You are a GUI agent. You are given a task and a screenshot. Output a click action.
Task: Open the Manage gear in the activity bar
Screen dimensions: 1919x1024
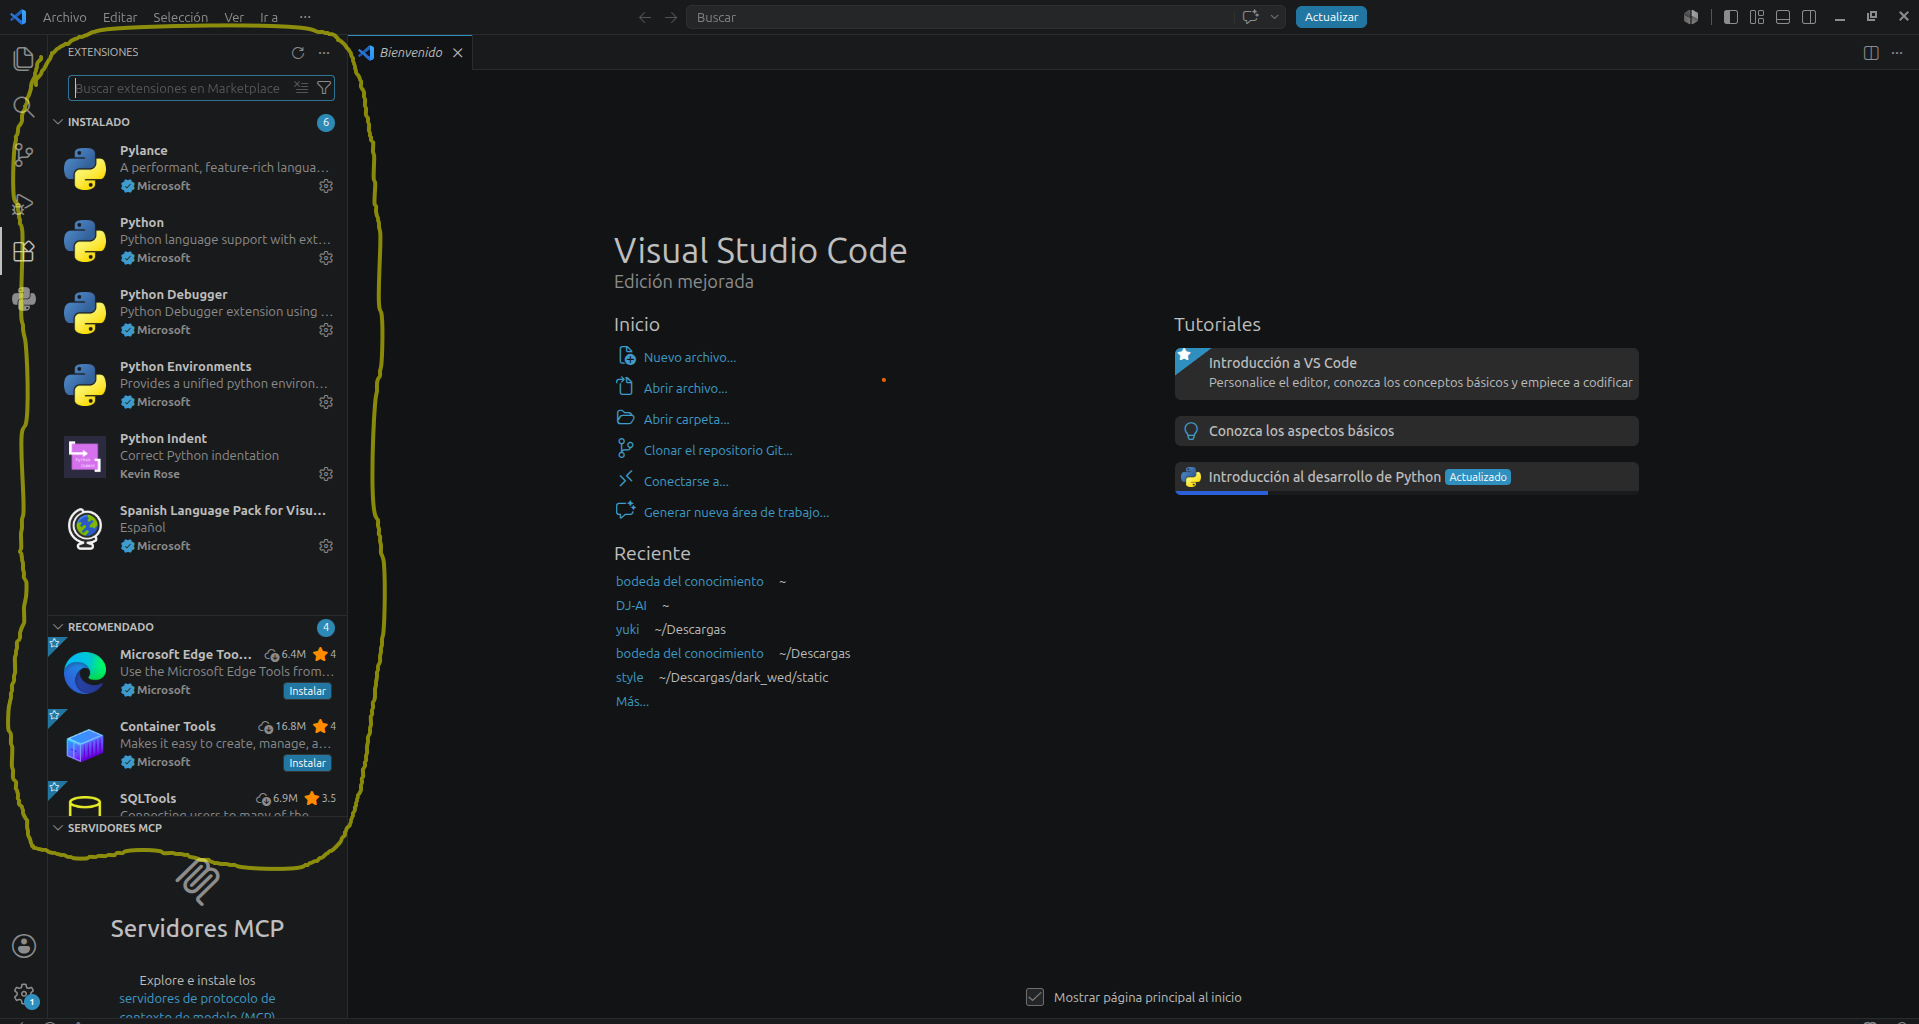24,994
